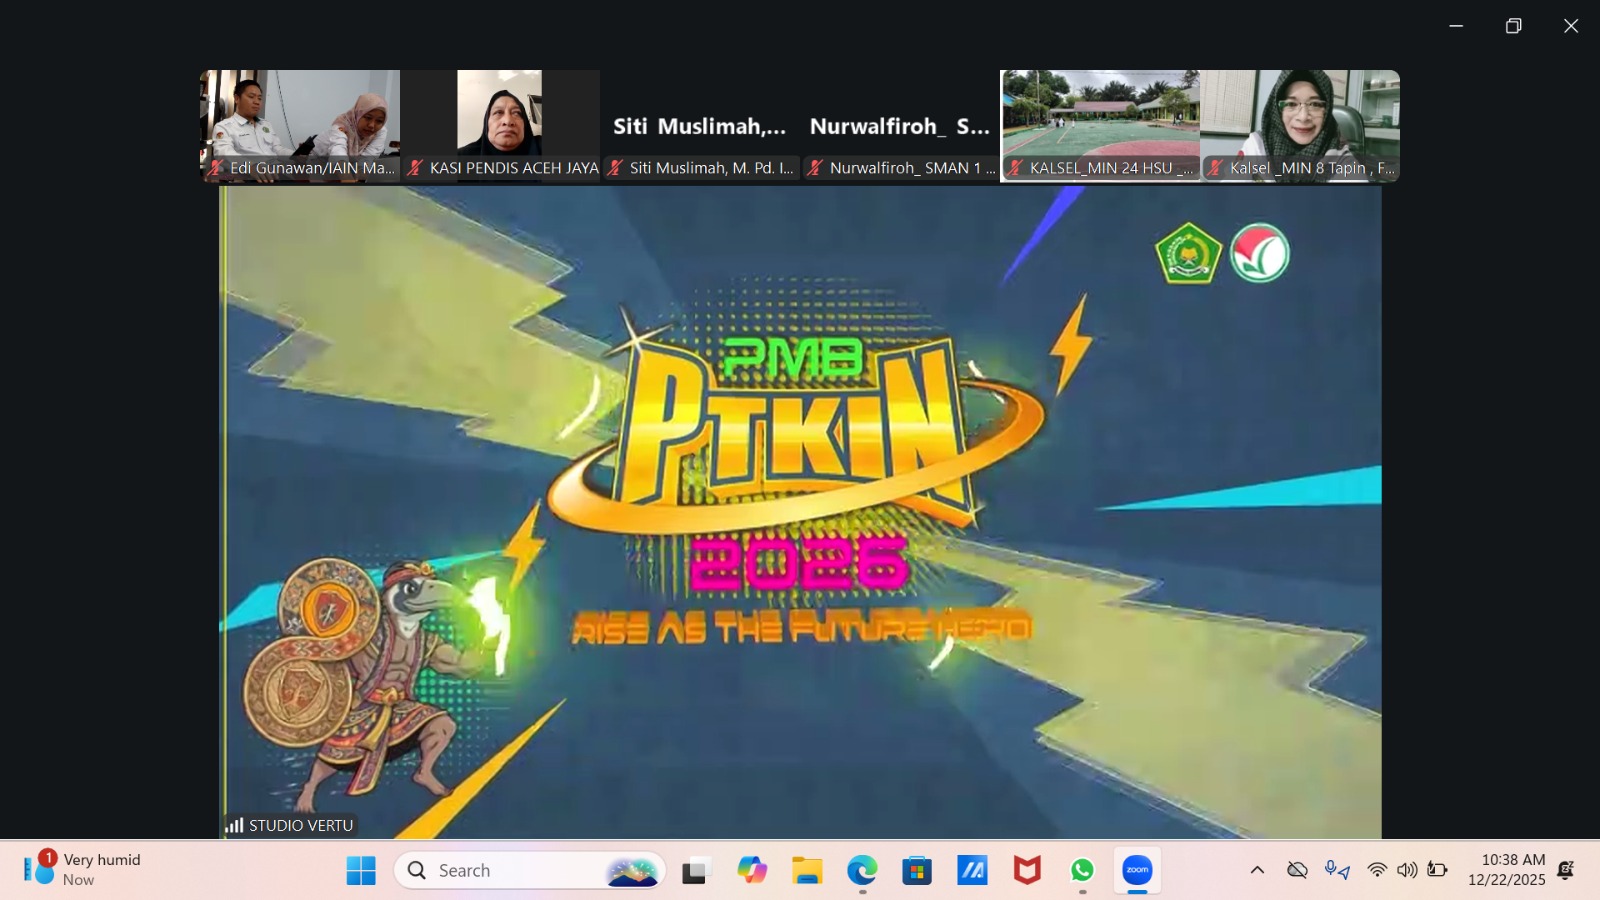Open the Very humid weather widget
The height and width of the screenshot is (900, 1600).
[85, 870]
